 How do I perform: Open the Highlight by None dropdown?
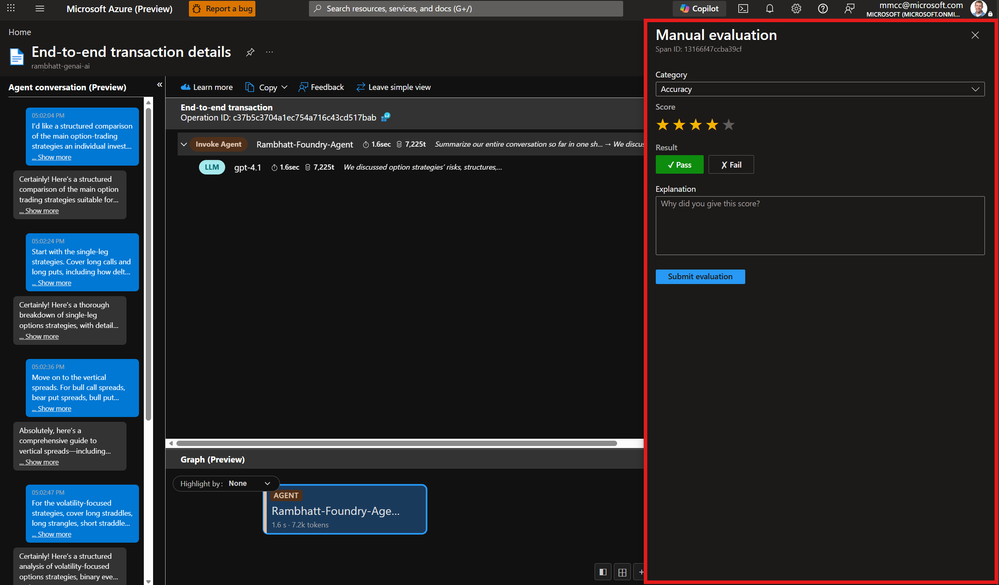click(226, 484)
